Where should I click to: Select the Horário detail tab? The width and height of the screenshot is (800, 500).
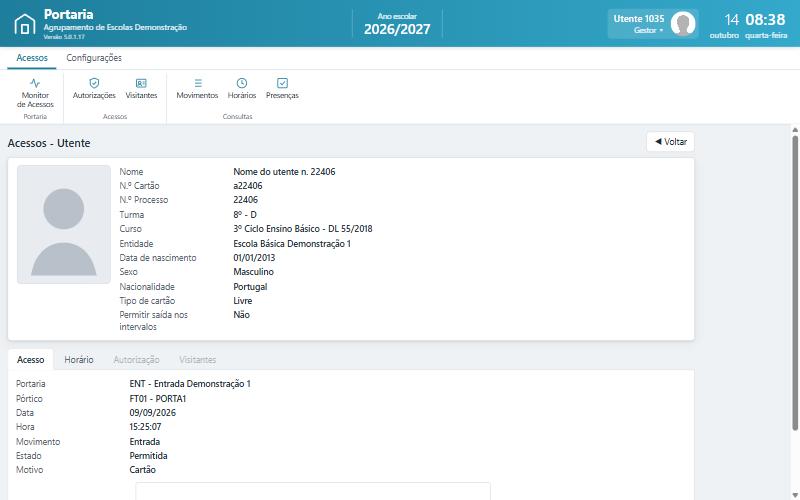[x=79, y=360]
